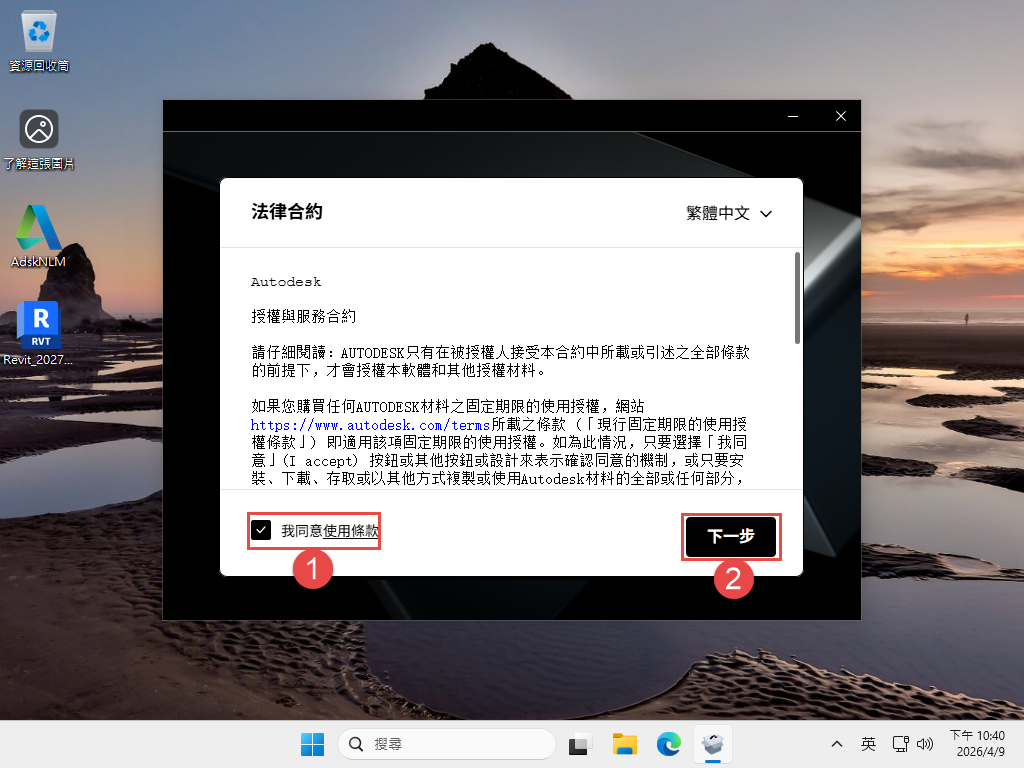Close the Autodesk installer window
The width and height of the screenshot is (1024, 768).
pos(840,116)
